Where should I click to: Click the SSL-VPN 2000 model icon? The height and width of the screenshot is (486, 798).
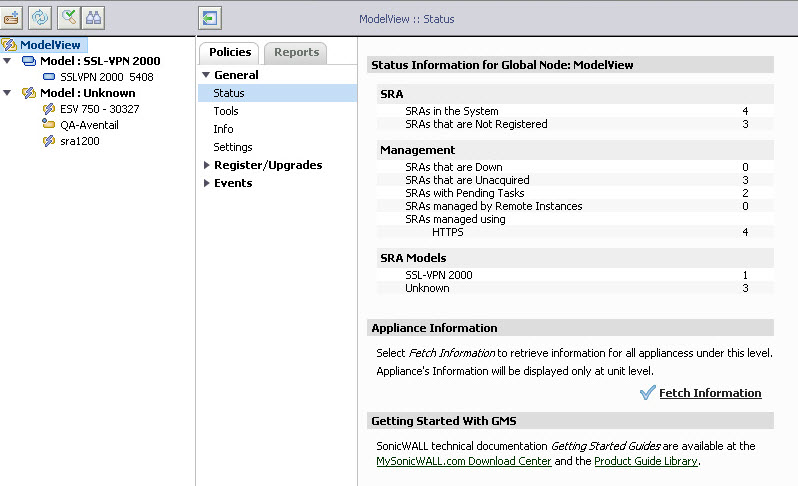pos(28,61)
